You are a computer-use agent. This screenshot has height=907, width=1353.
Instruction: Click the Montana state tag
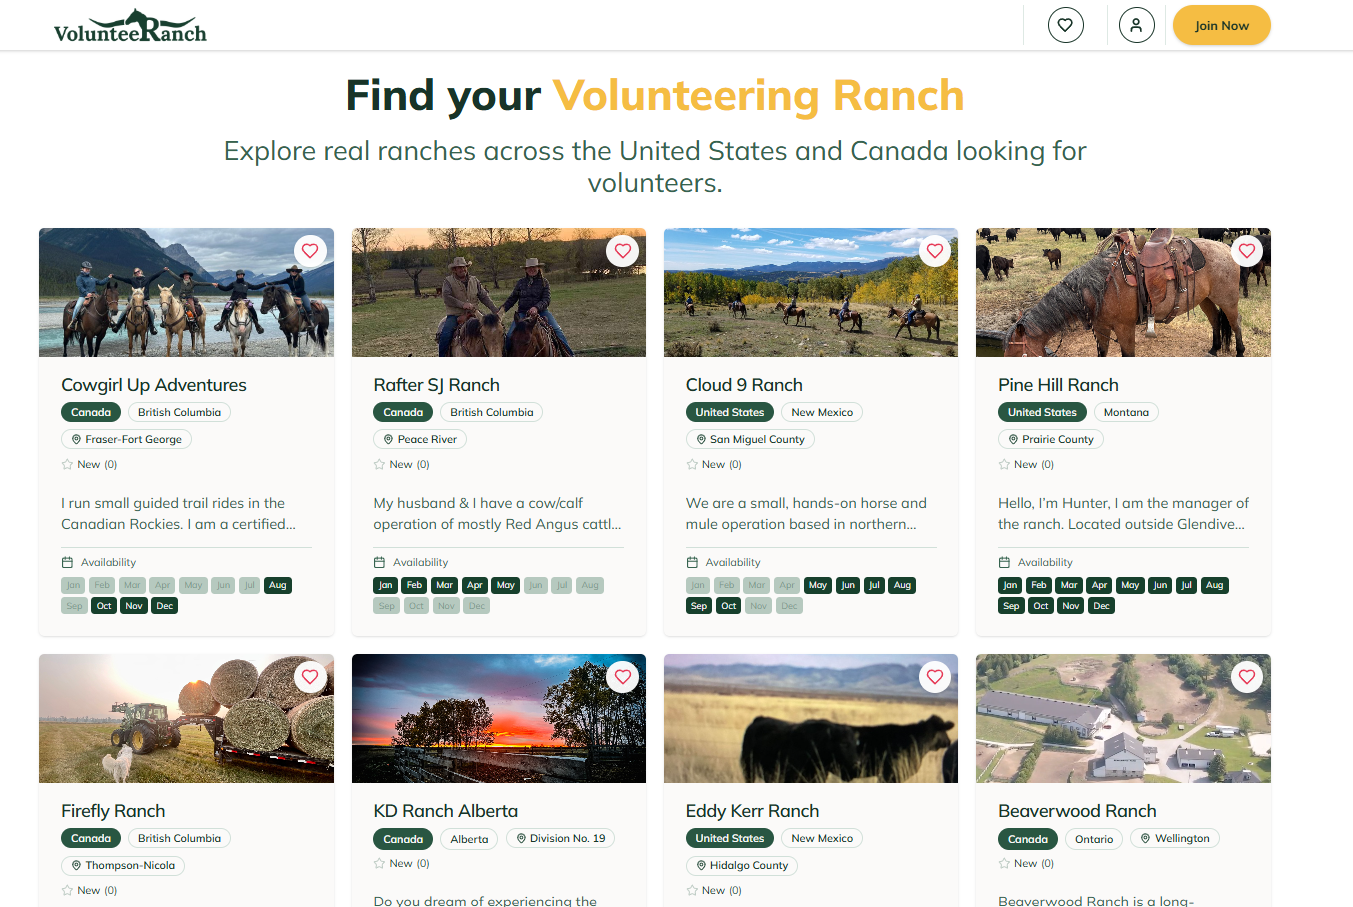point(1126,412)
